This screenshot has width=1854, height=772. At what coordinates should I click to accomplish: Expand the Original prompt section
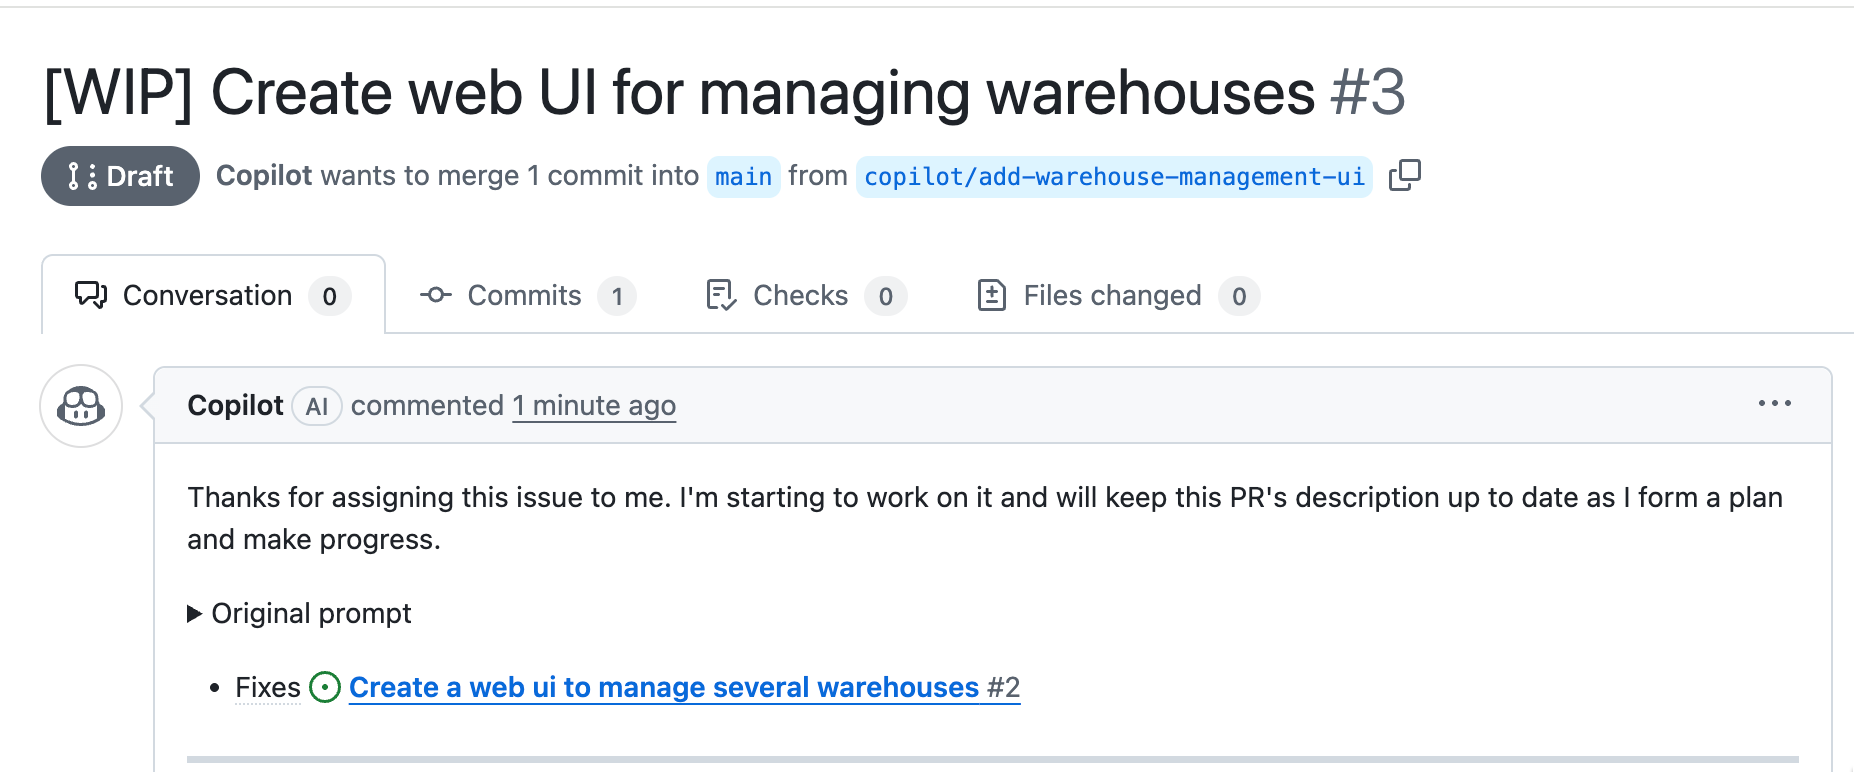[x=299, y=613]
